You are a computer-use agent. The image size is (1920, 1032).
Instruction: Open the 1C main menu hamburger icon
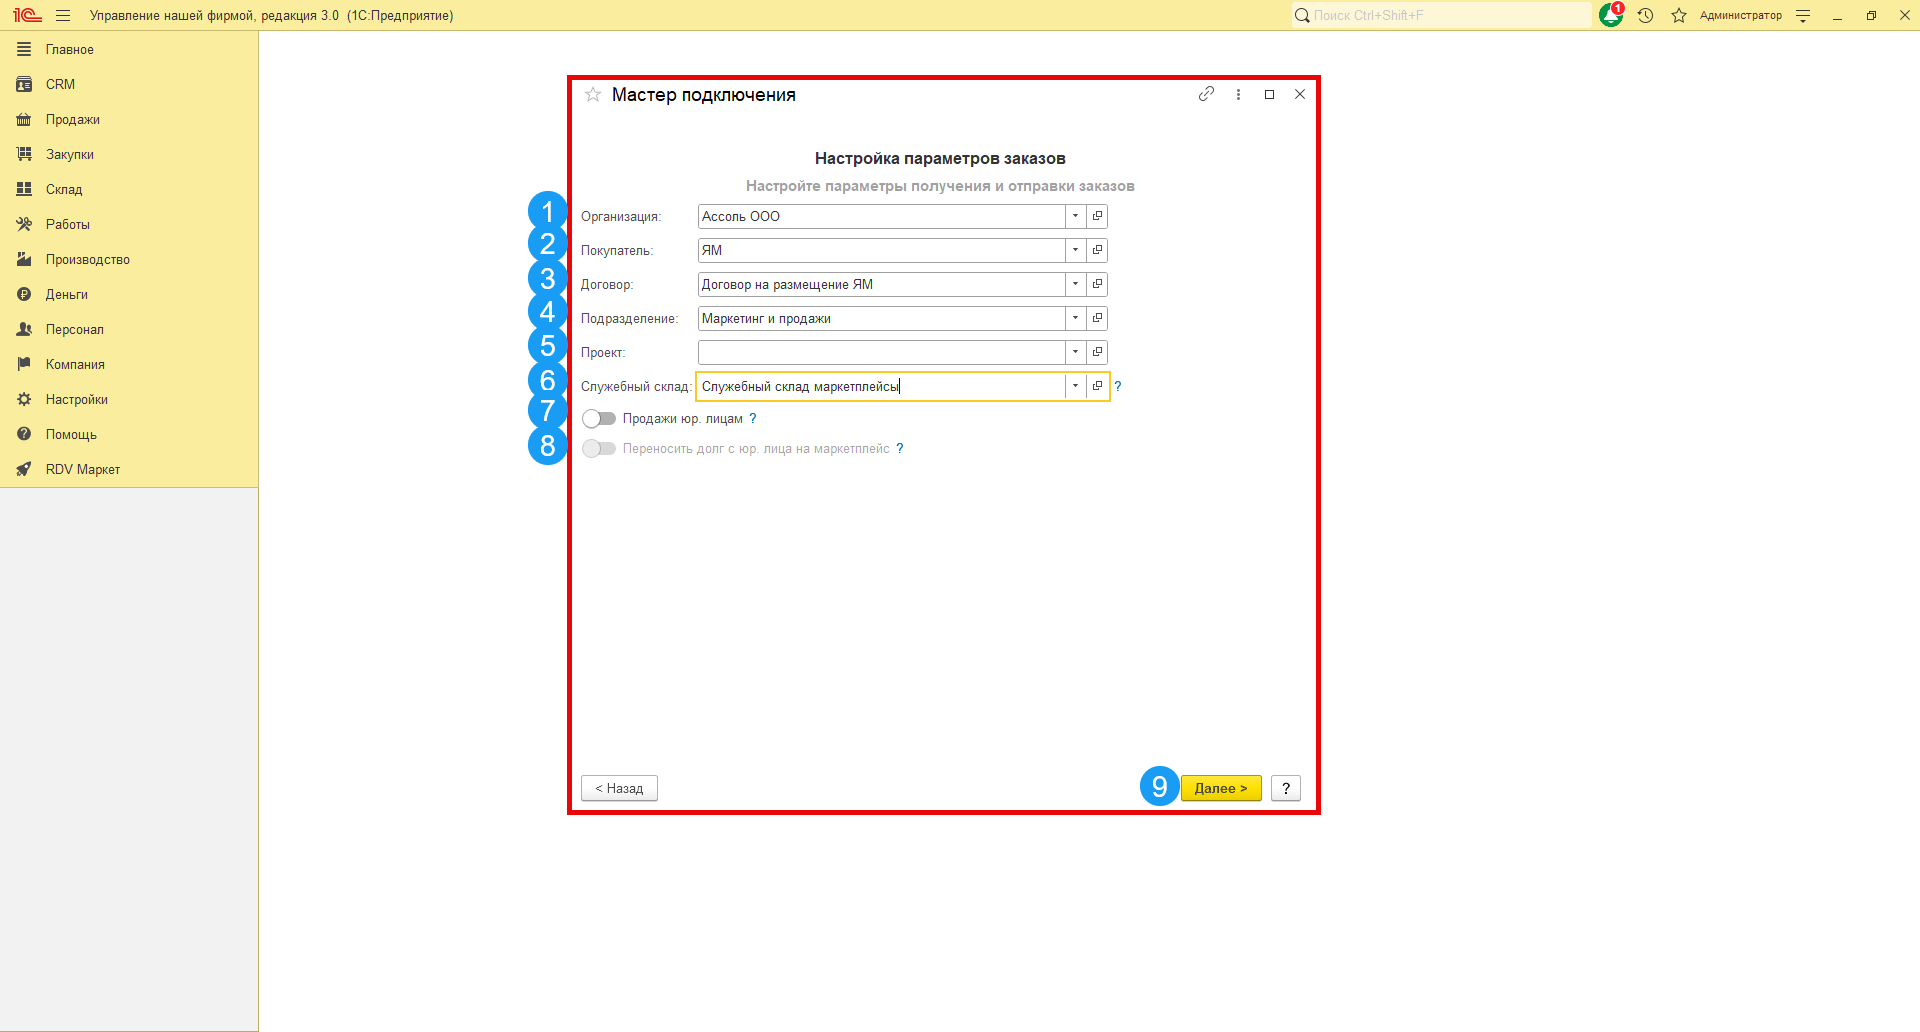pyautogui.click(x=63, y=16)
